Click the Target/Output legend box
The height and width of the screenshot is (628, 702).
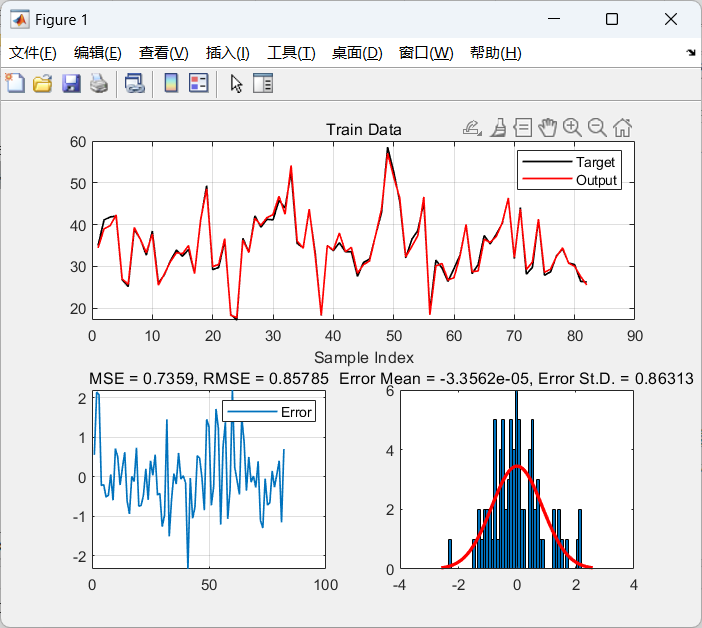coord(570,171)
